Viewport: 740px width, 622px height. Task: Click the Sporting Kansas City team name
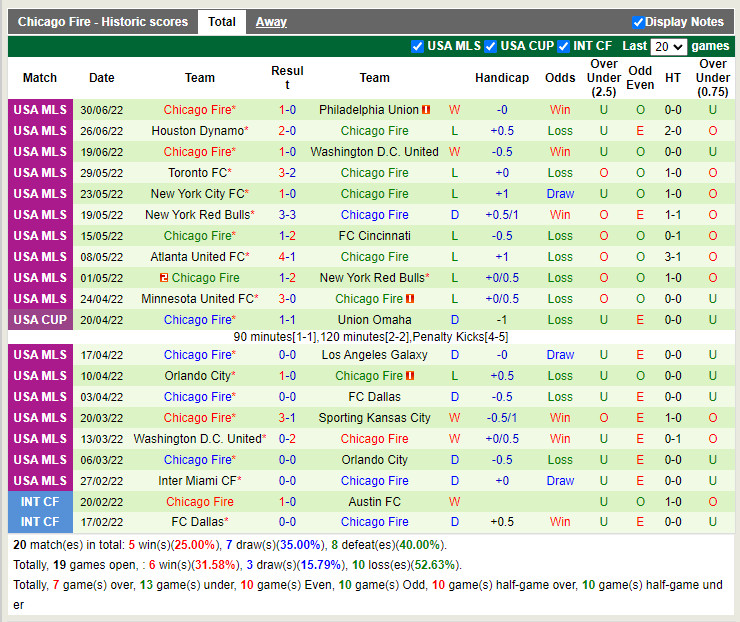[374, 418]
